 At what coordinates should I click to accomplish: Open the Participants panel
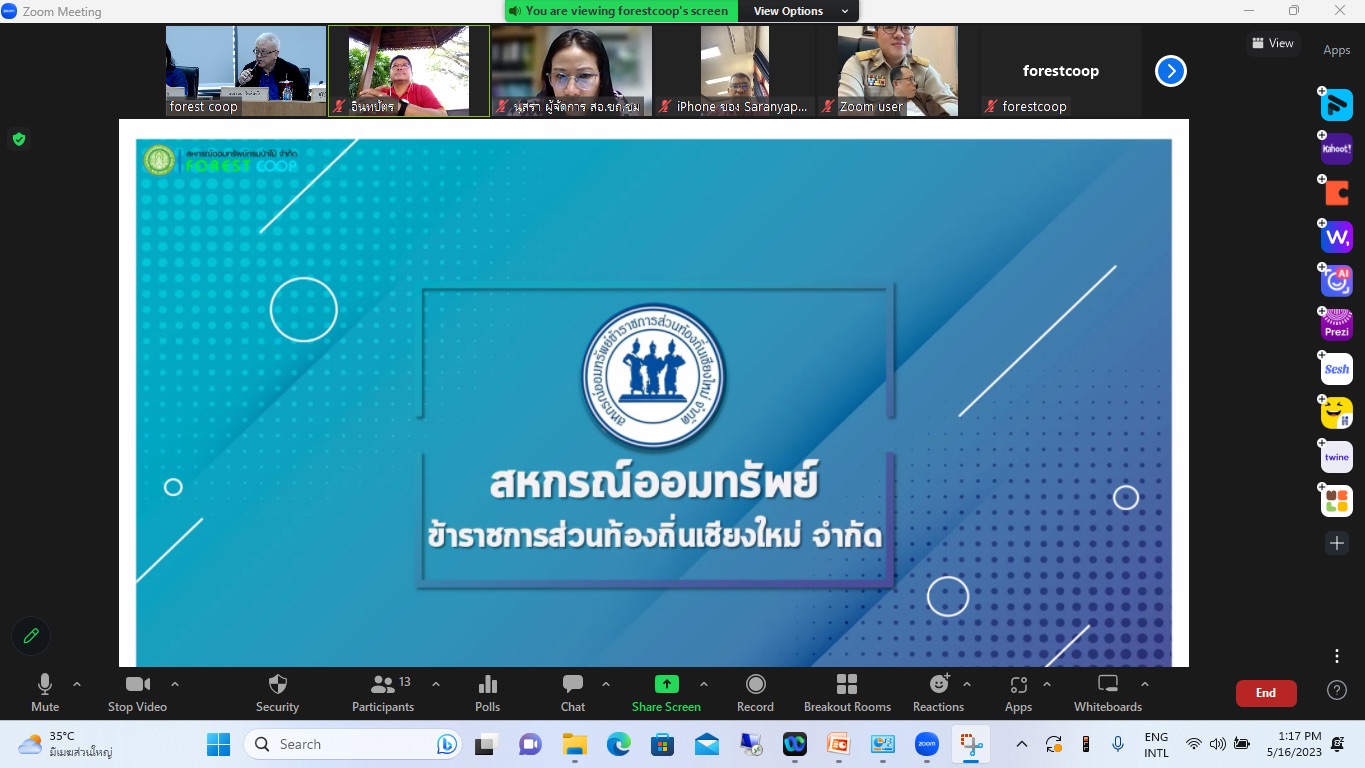click(x=383, y=693)
